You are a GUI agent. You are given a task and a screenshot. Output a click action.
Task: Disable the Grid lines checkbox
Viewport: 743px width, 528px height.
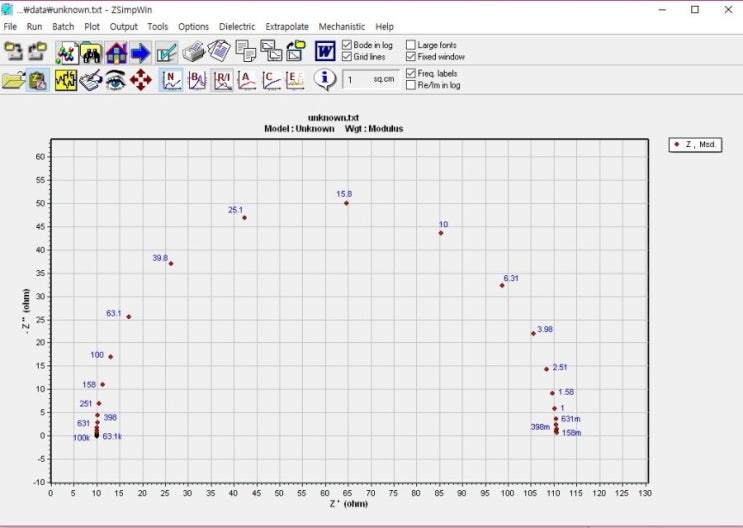point(347,57)
